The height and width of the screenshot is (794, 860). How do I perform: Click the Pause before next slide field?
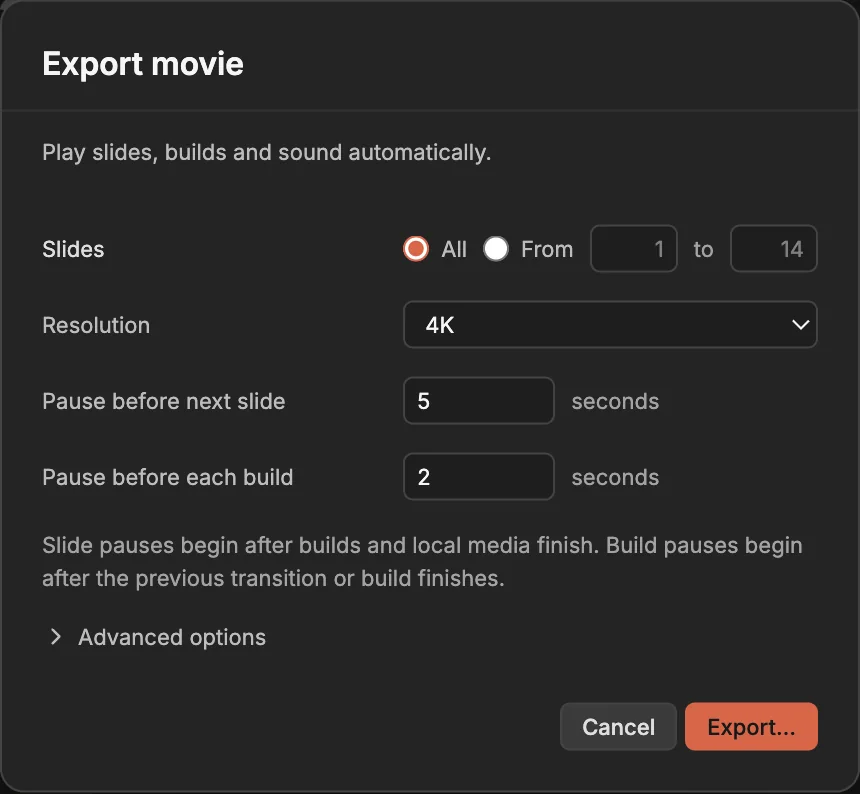click(x=479, y=401)
